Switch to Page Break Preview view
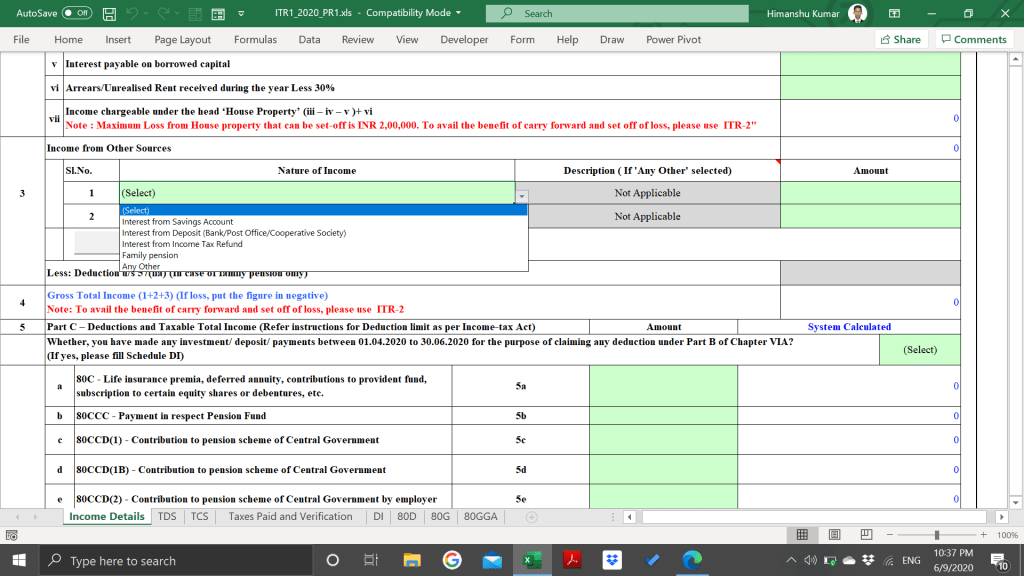Viewport: 1024px width, 576px height. [866, 535]
